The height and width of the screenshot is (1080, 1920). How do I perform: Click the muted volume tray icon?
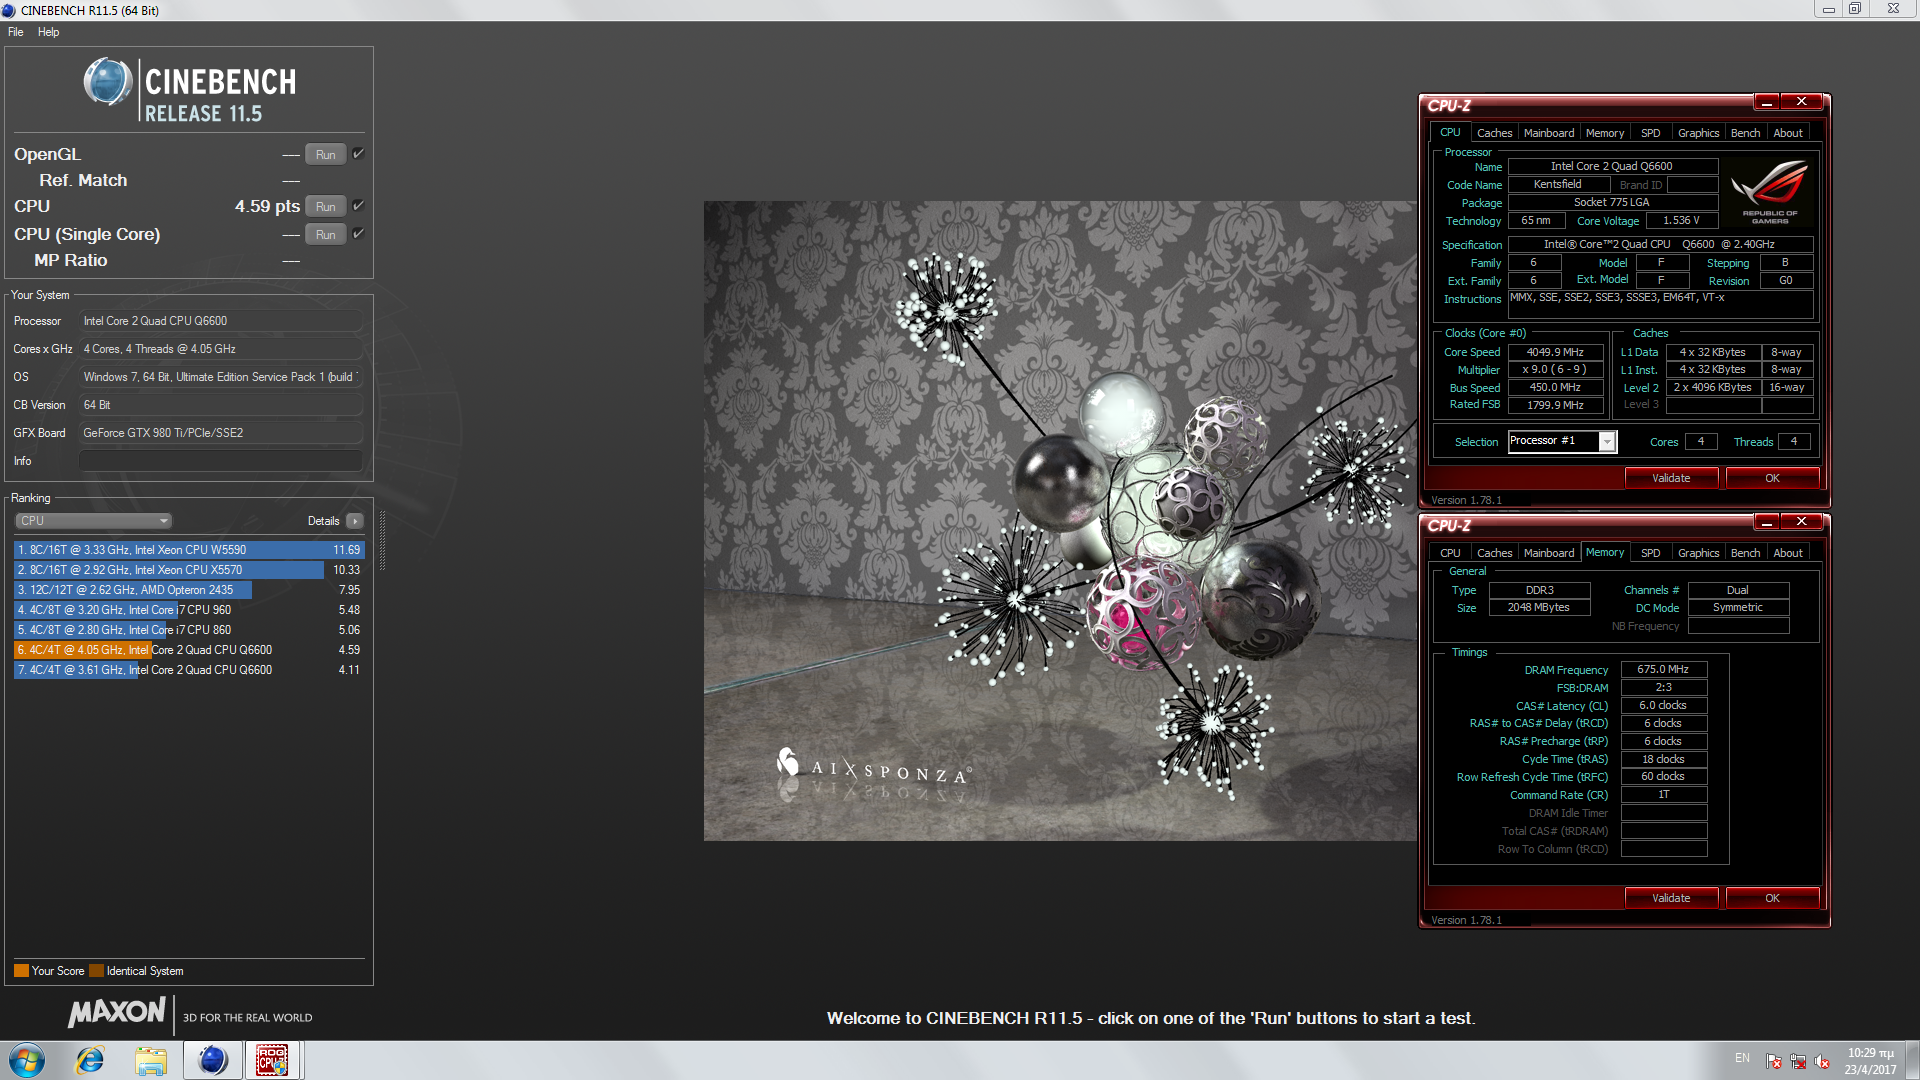(1822, 1061)
